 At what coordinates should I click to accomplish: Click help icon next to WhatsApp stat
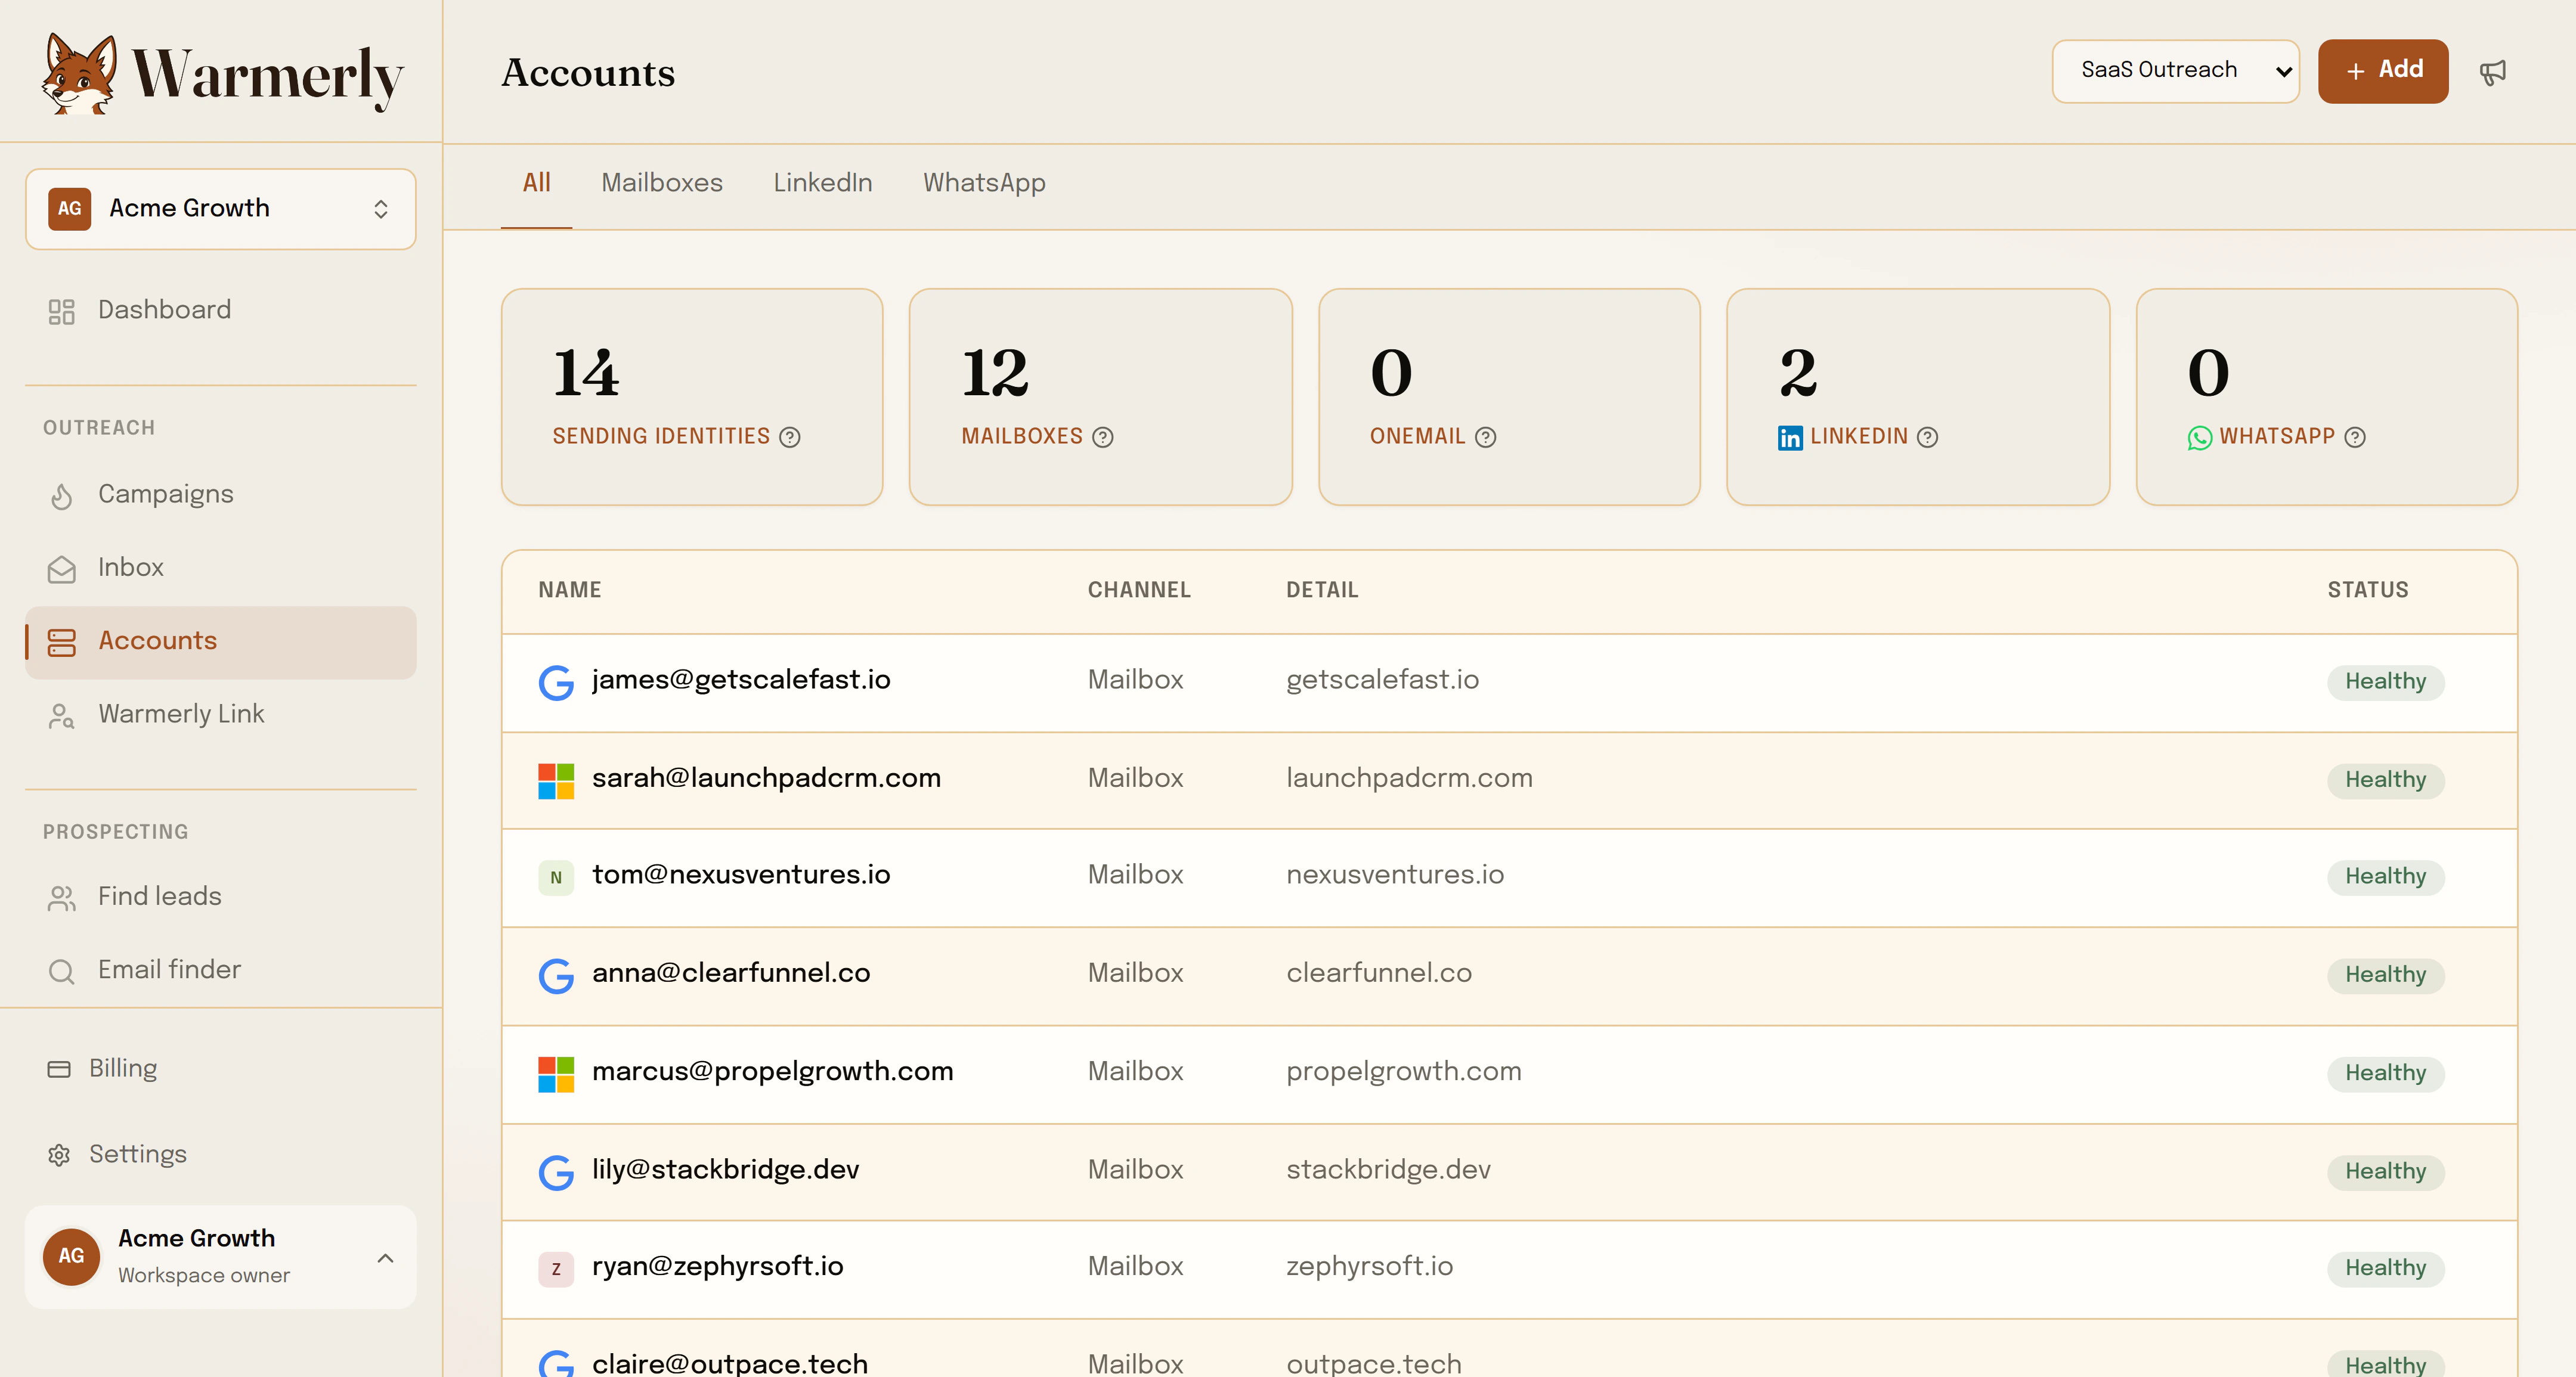(x=2355, y=437)
